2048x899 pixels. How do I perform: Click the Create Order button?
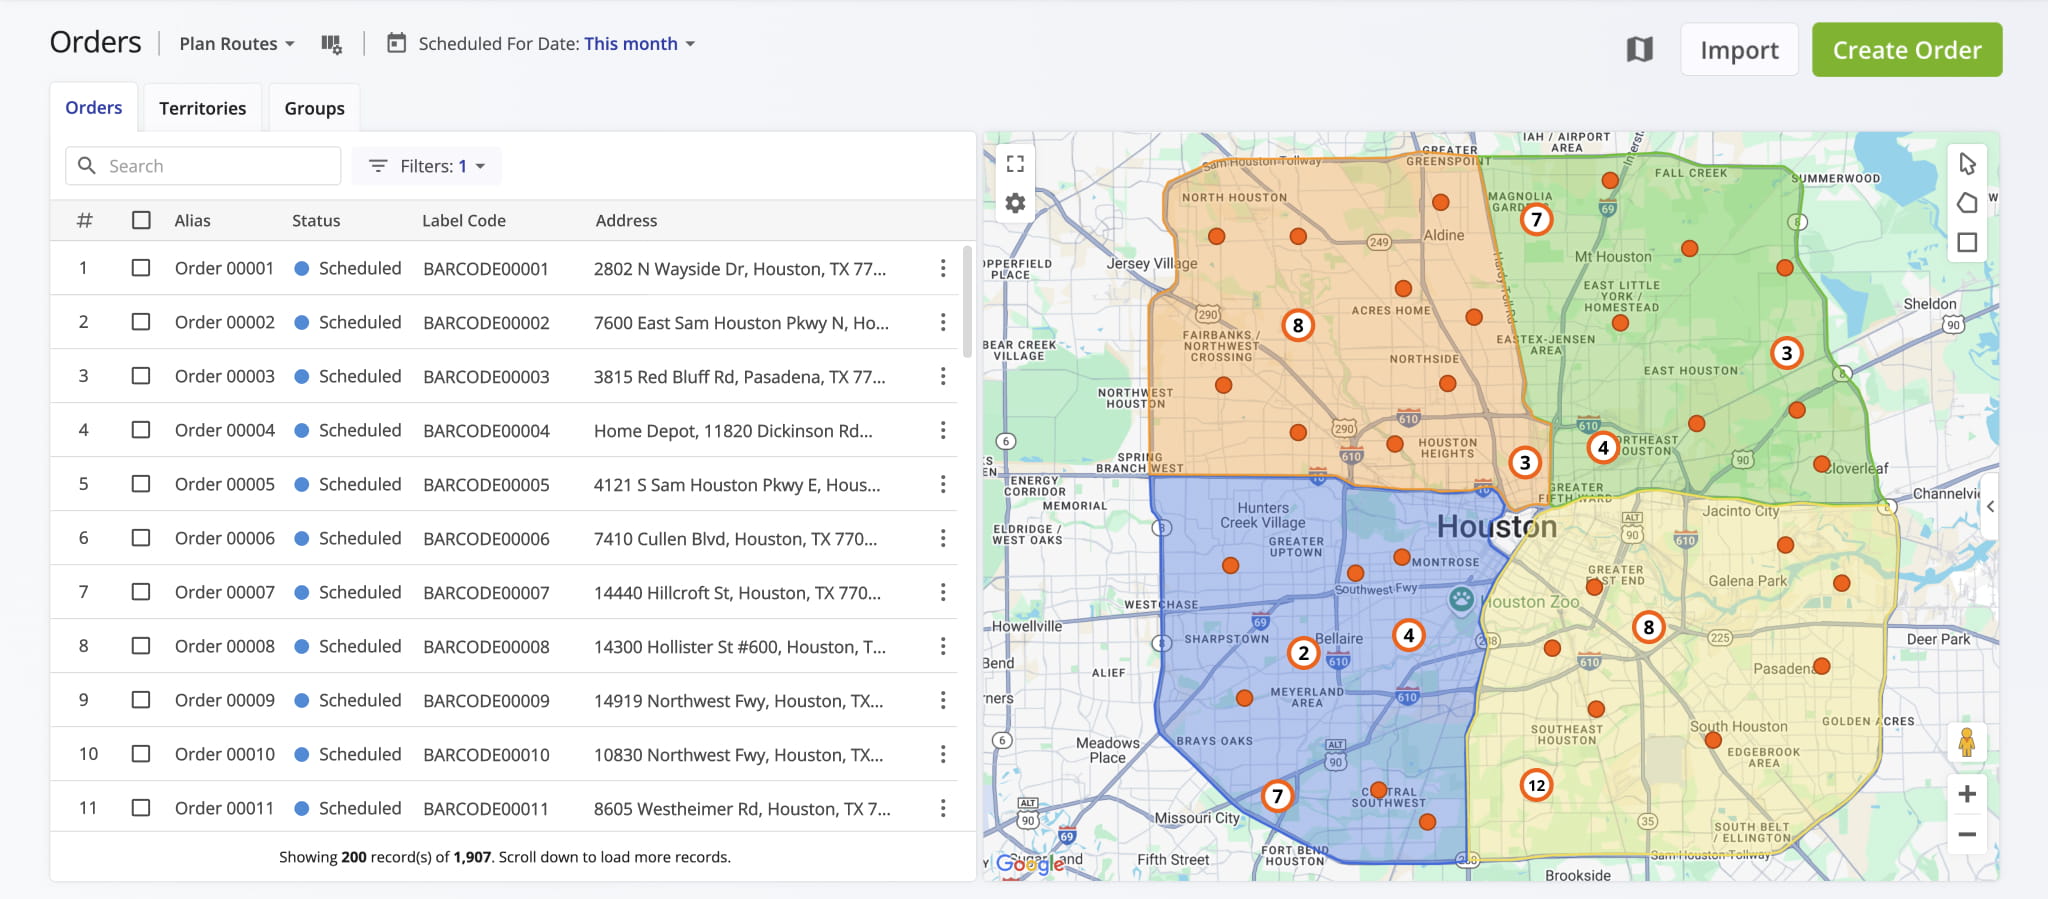click(1906, 50)
